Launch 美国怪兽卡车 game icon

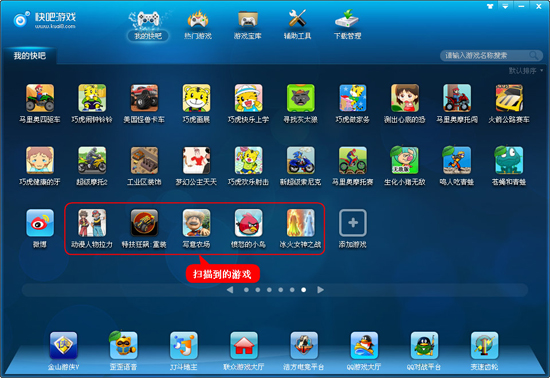(x=144, y=98)
